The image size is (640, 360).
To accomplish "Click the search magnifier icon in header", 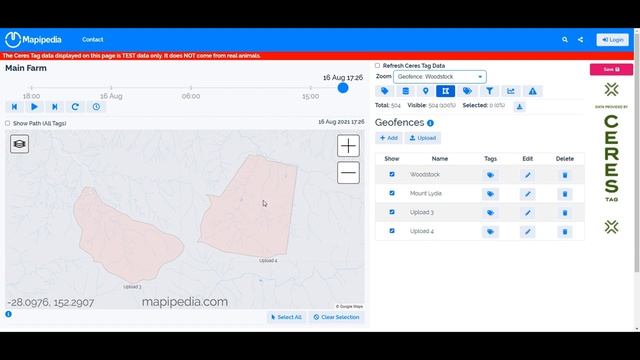I will point(564,40).
